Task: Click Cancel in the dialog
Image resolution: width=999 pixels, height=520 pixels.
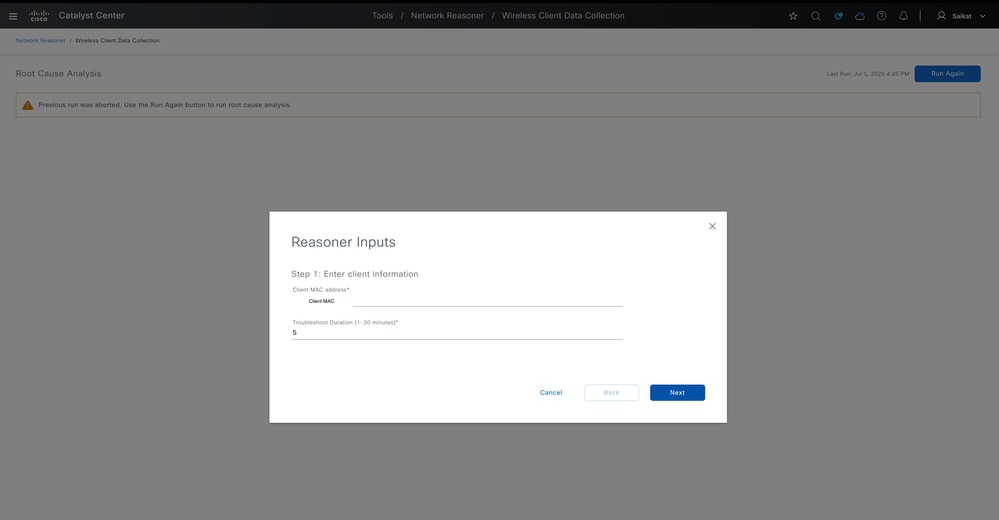Action: coord(551,393)
